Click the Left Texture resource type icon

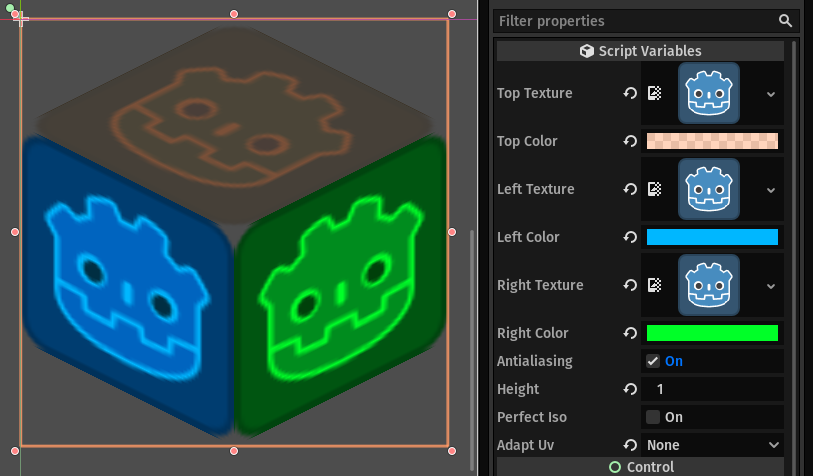(x=654, y=189)
